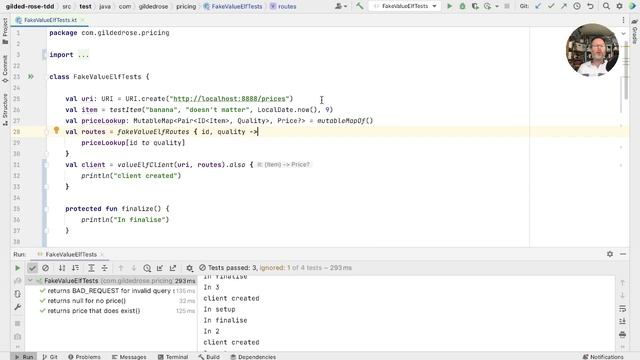Click run class gutter icon at line 23
The image size is (640, 360).
[31, 76]
